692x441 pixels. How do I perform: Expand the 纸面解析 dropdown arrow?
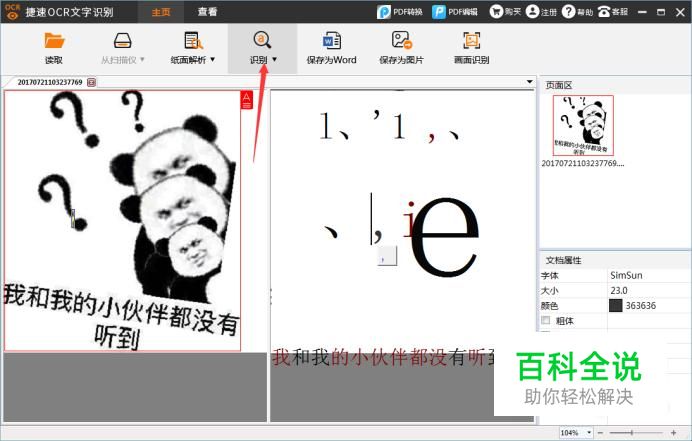coord(213,59)
